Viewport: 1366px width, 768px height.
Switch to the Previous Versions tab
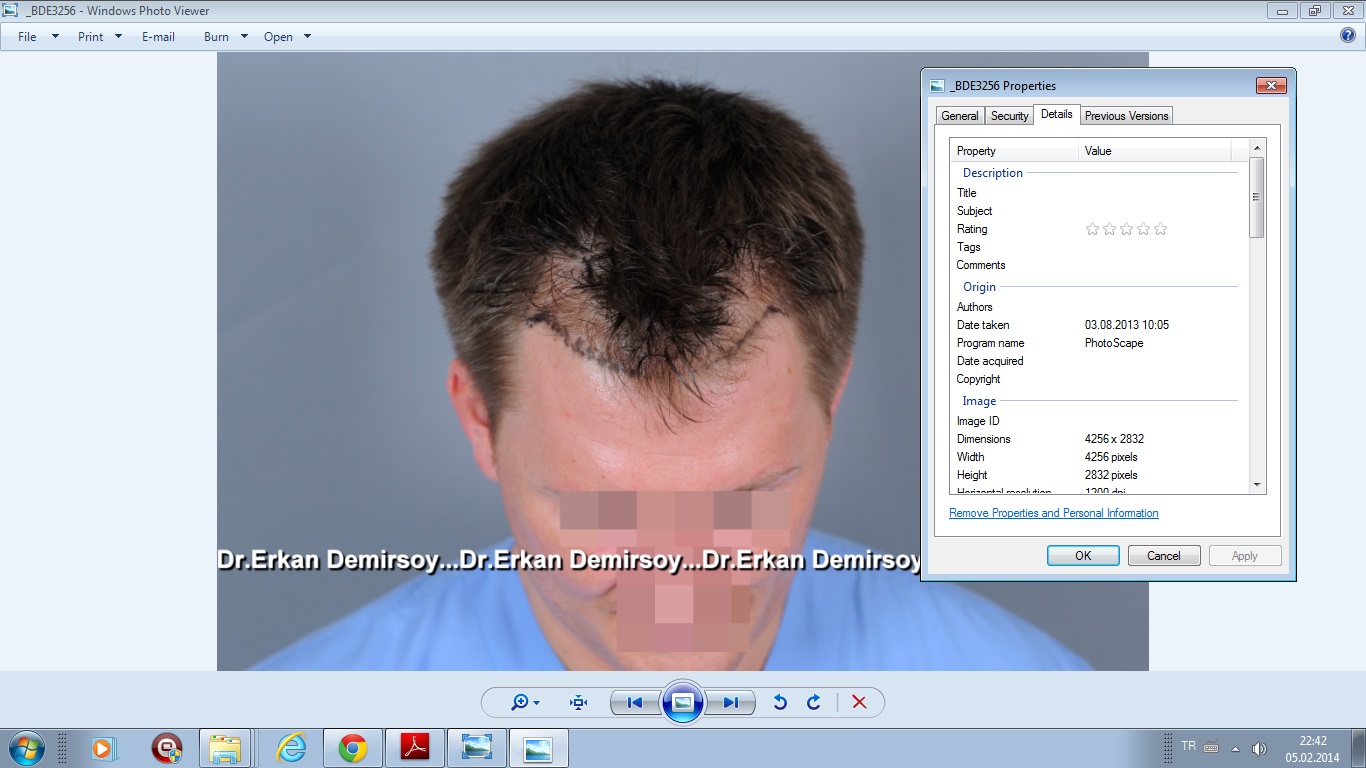click(1126, 116)
